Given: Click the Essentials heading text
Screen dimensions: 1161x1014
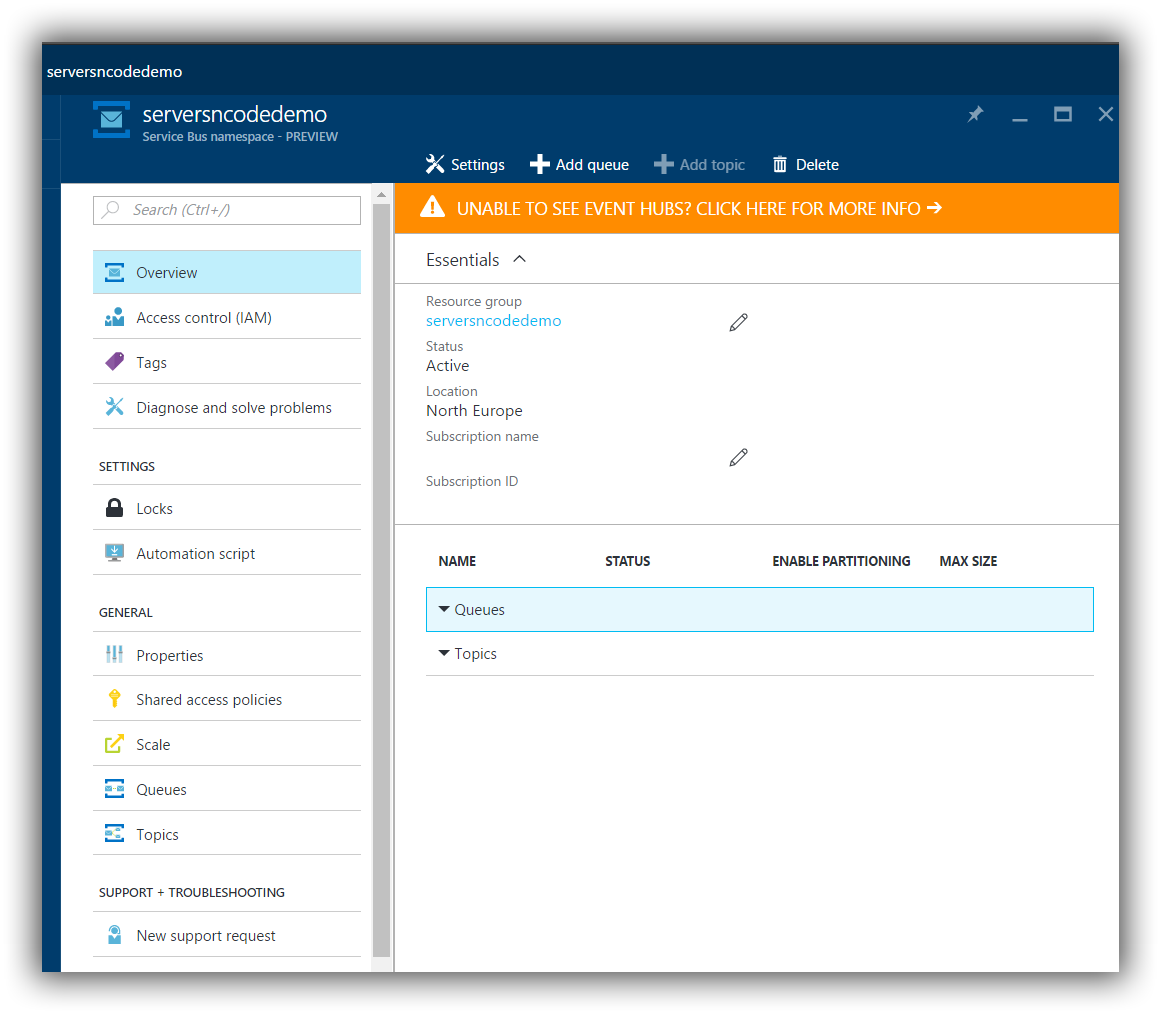Looking at the screenshot, I should pos(463,260).
